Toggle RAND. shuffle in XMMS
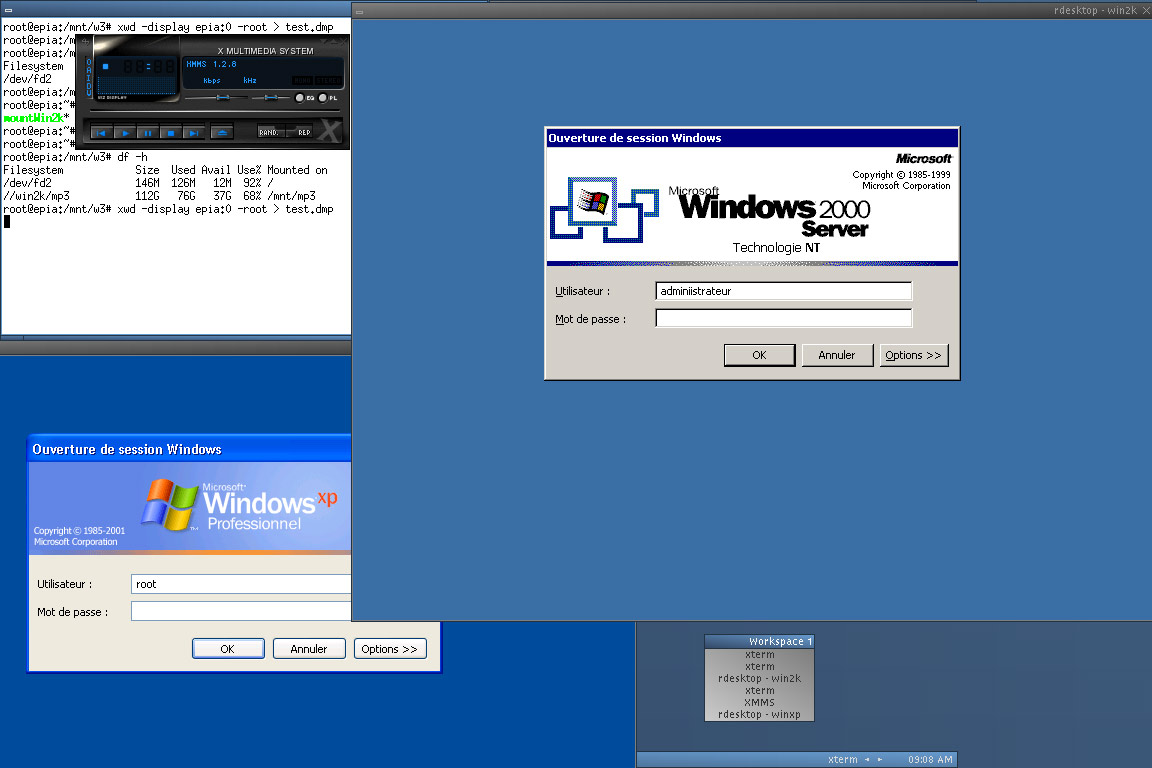This screenshot has height=768, width=1152. [271, 131]
